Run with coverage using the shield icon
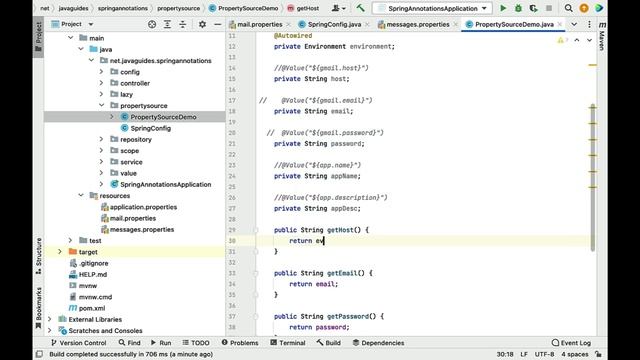 pyautogui.click(x=533, y=8)
